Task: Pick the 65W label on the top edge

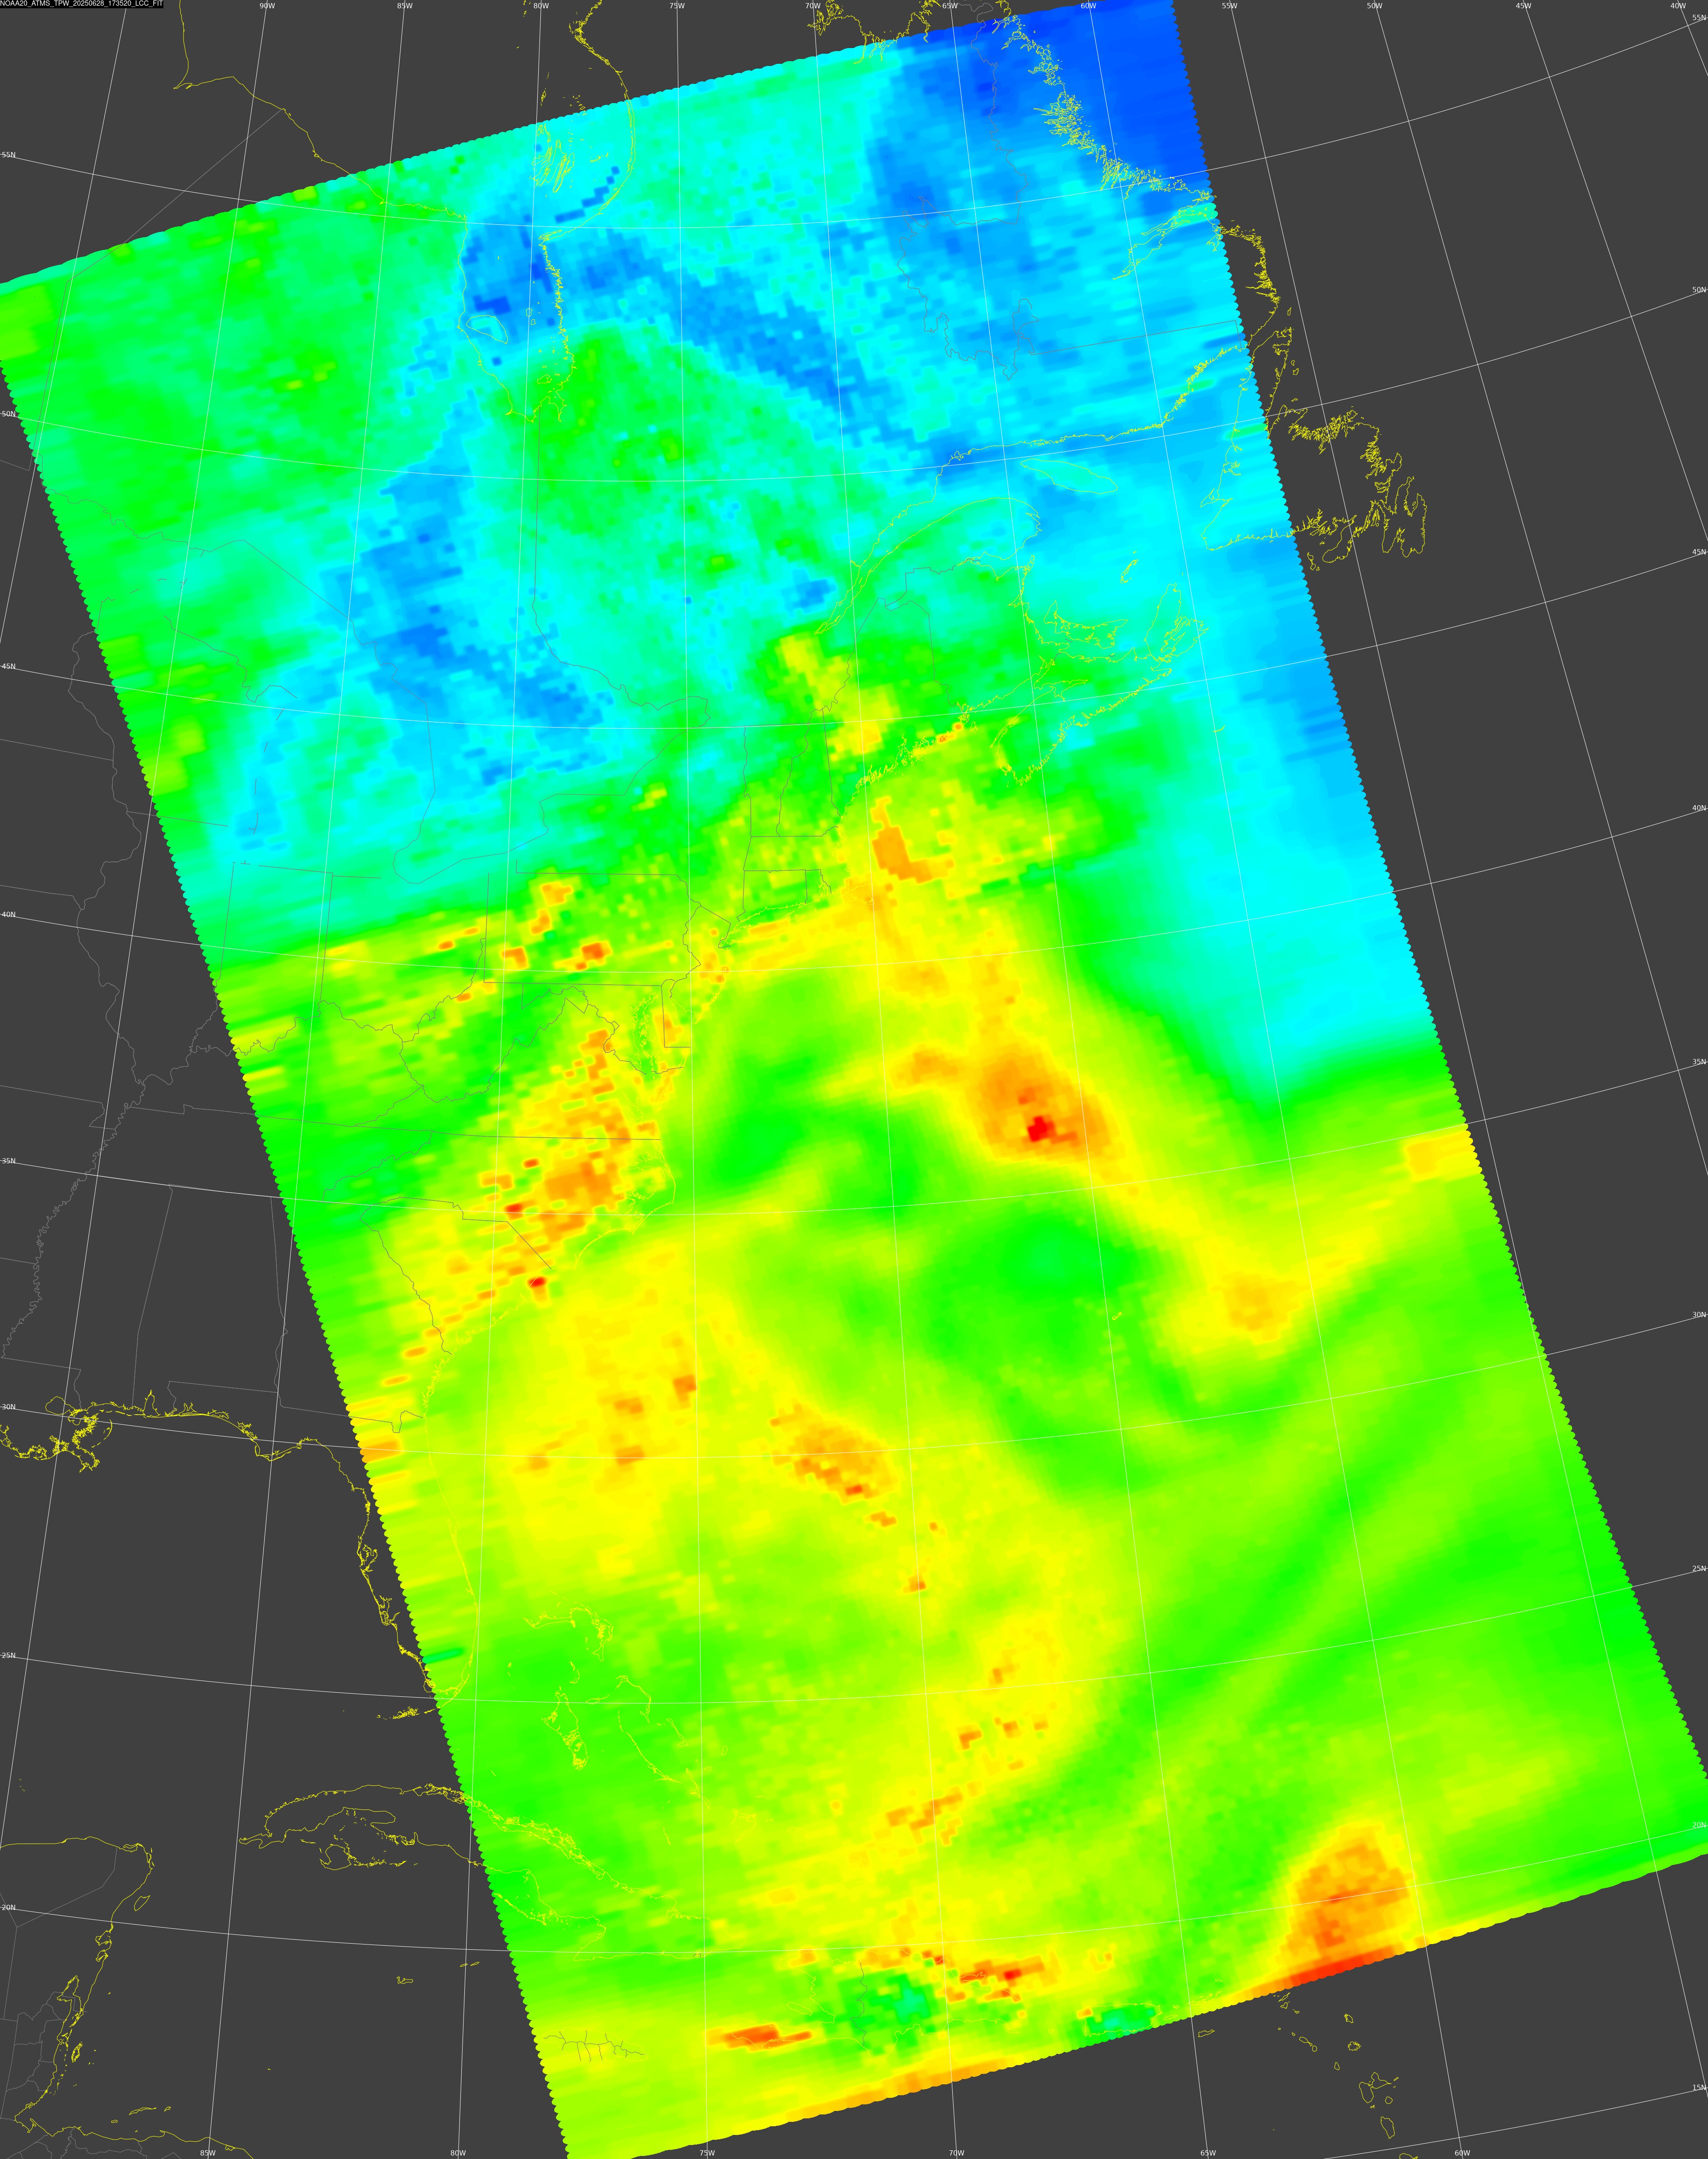Action: pyautogui.click(x=950, y=6)
